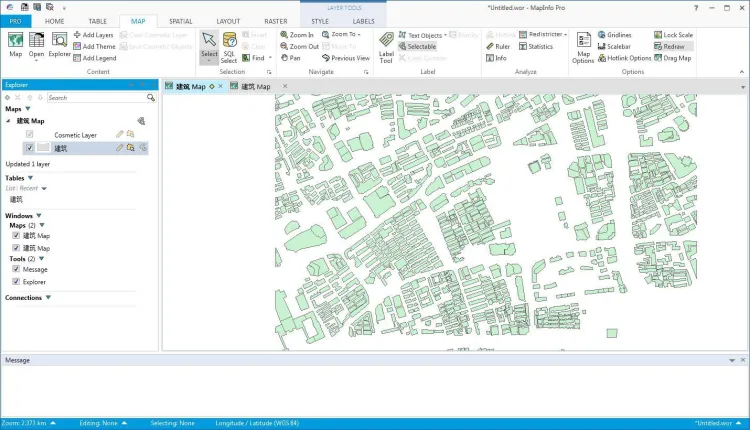
Task: Switch to the SPATIAL ribbon tab
Action: [x=181, y=20]
